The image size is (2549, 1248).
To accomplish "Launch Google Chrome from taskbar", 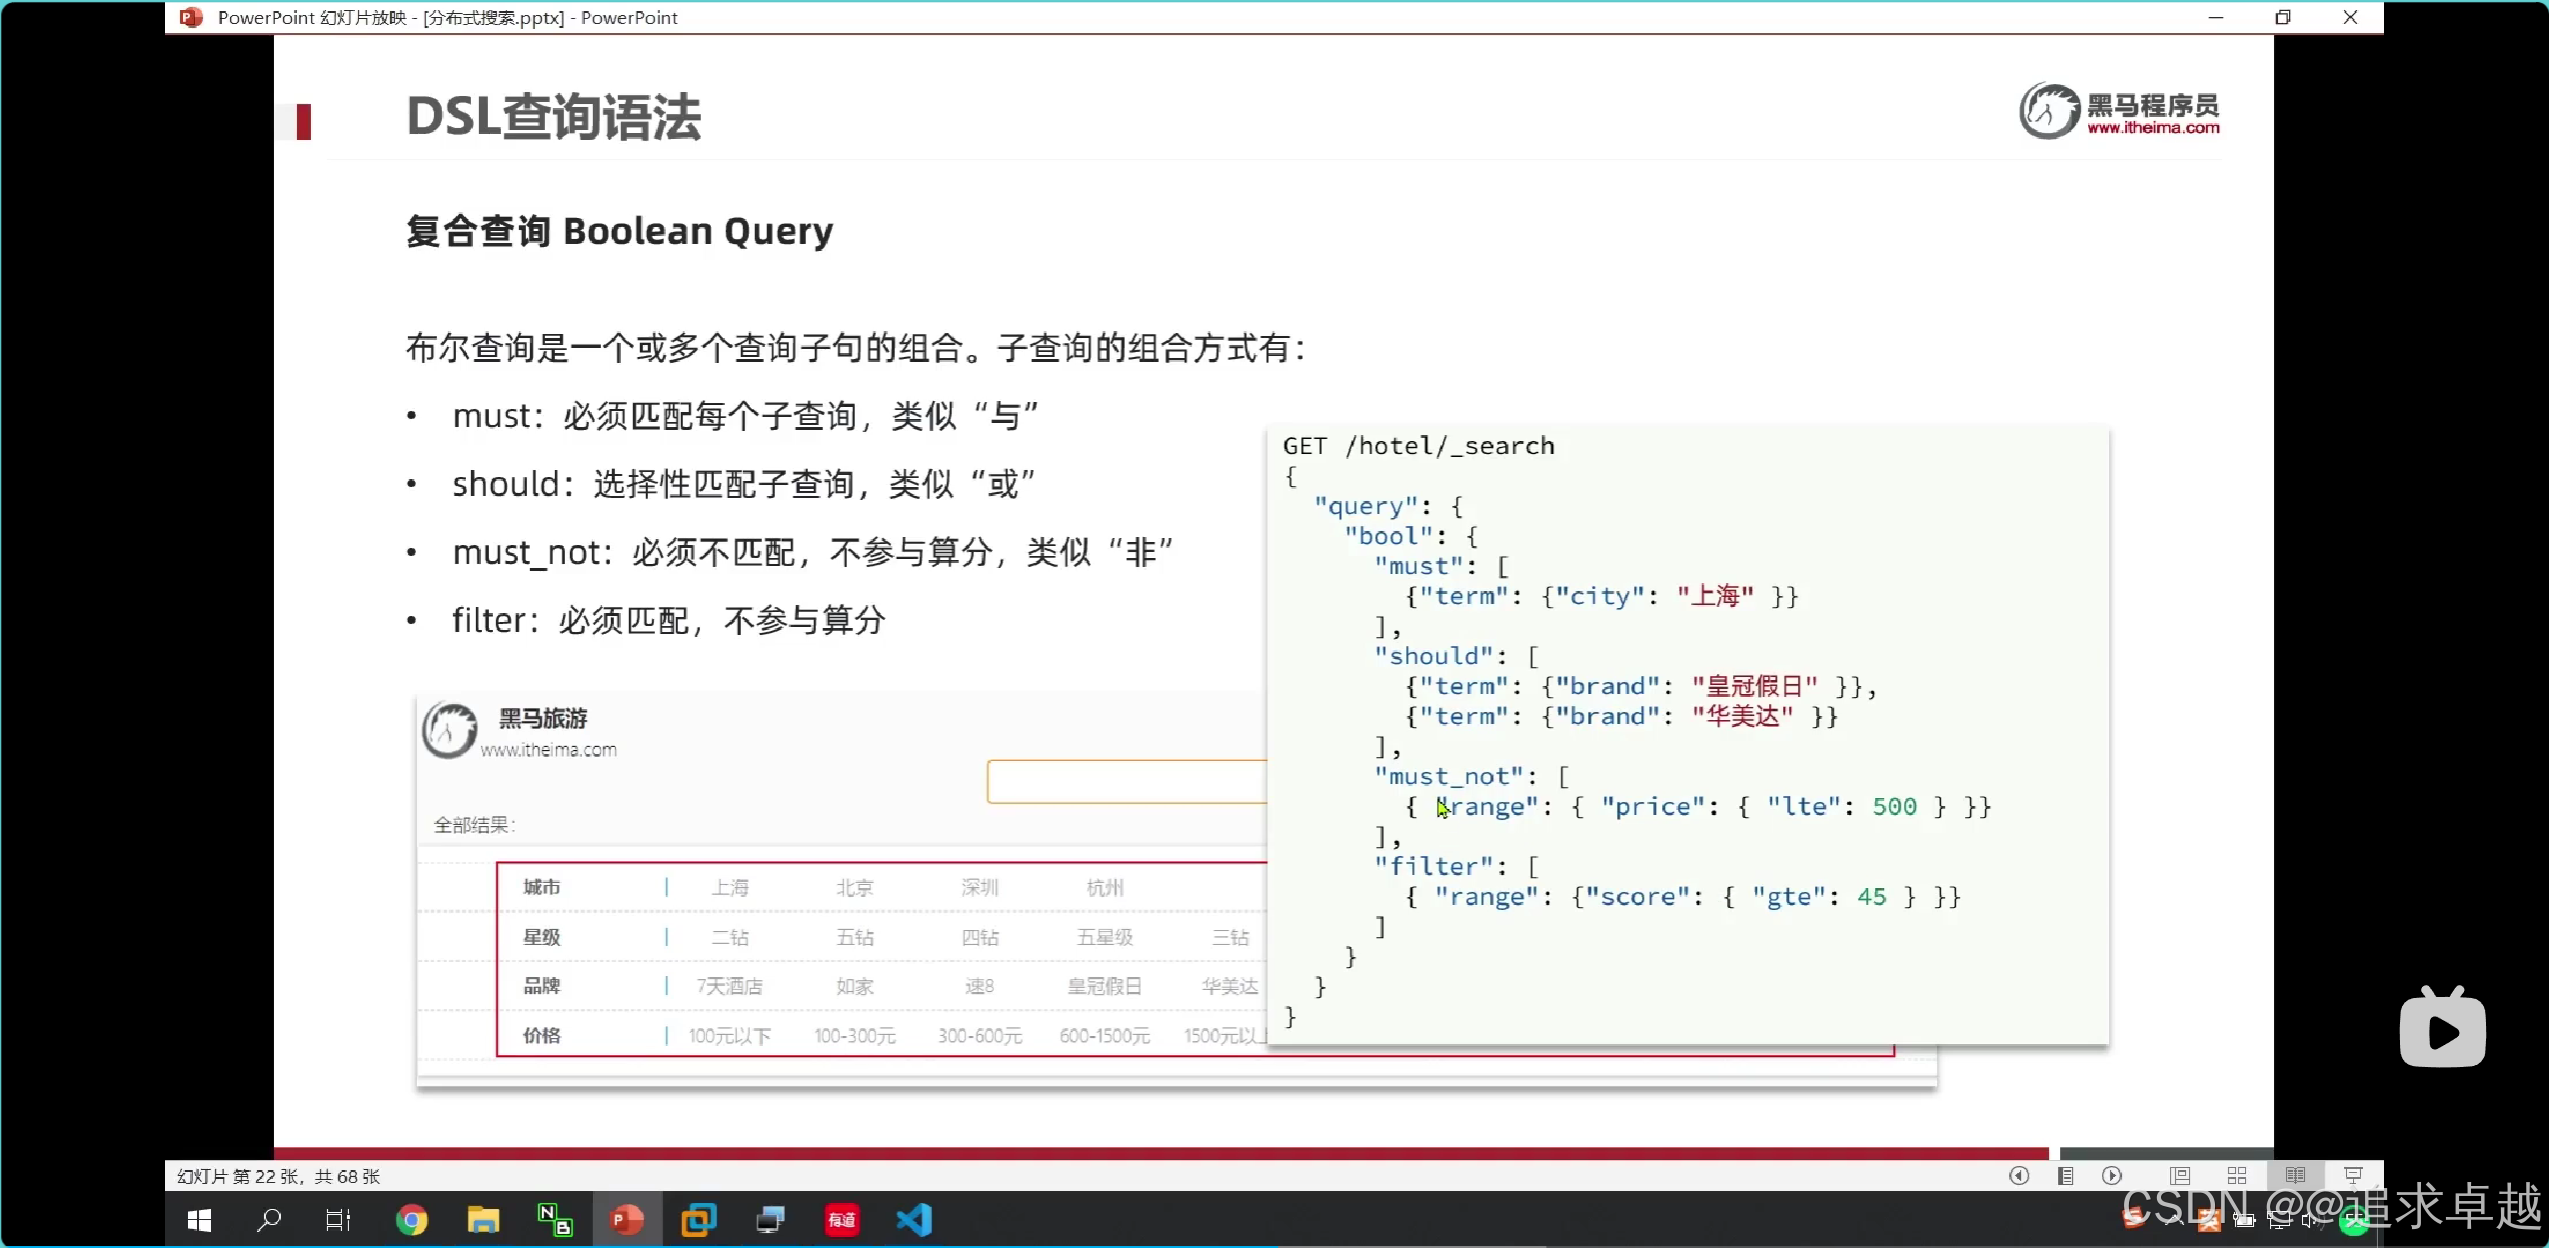I will (411, 1220).
